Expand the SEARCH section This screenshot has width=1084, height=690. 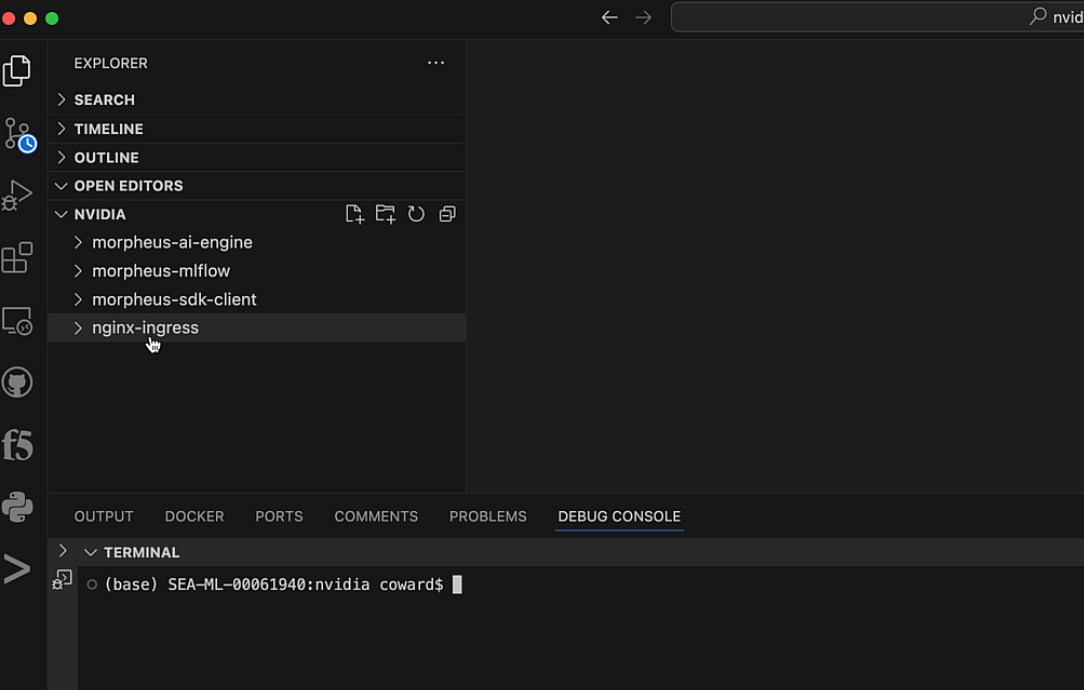[x=62, y=100]
